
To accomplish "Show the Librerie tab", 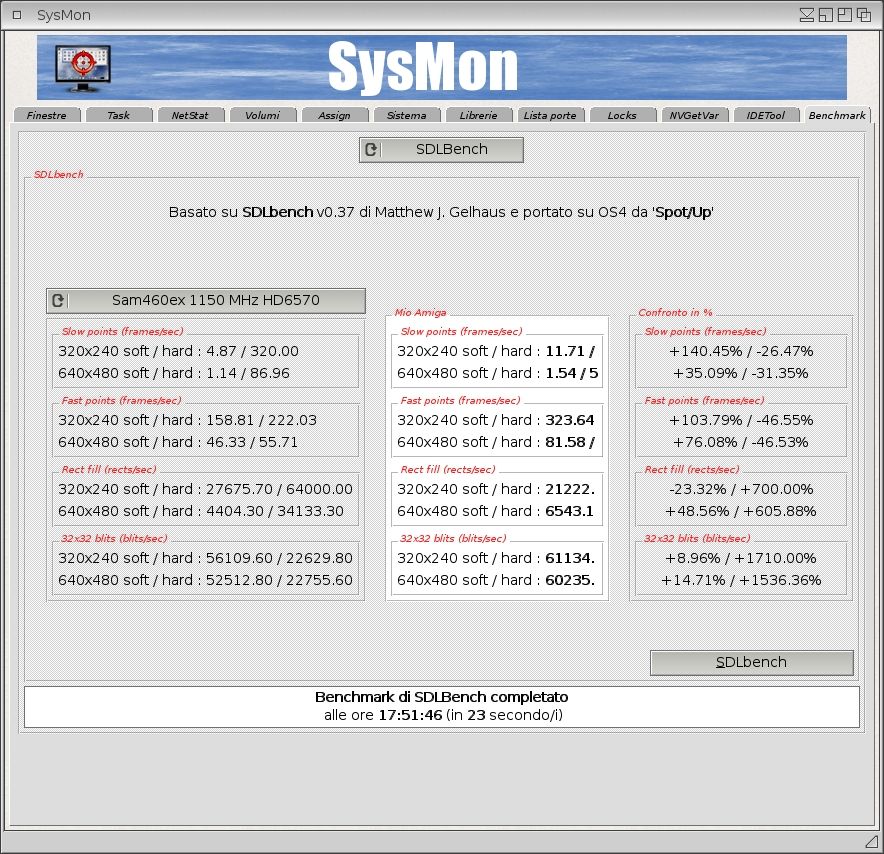I will (478, 115).
